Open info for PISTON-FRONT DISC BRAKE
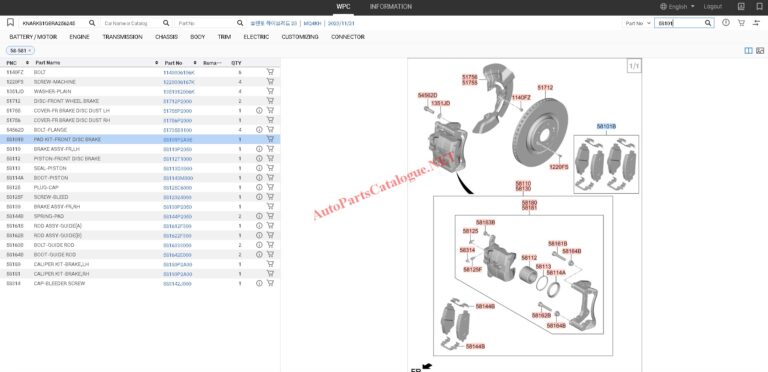The height and width of the screenshot is (372, 768). [259, 159]
